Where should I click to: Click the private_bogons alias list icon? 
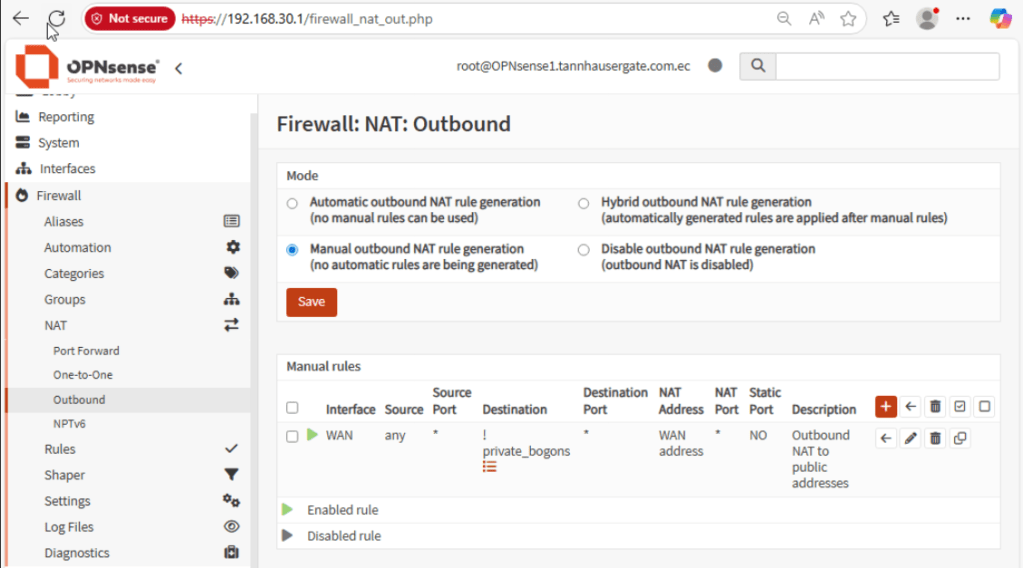pos(490,467)
